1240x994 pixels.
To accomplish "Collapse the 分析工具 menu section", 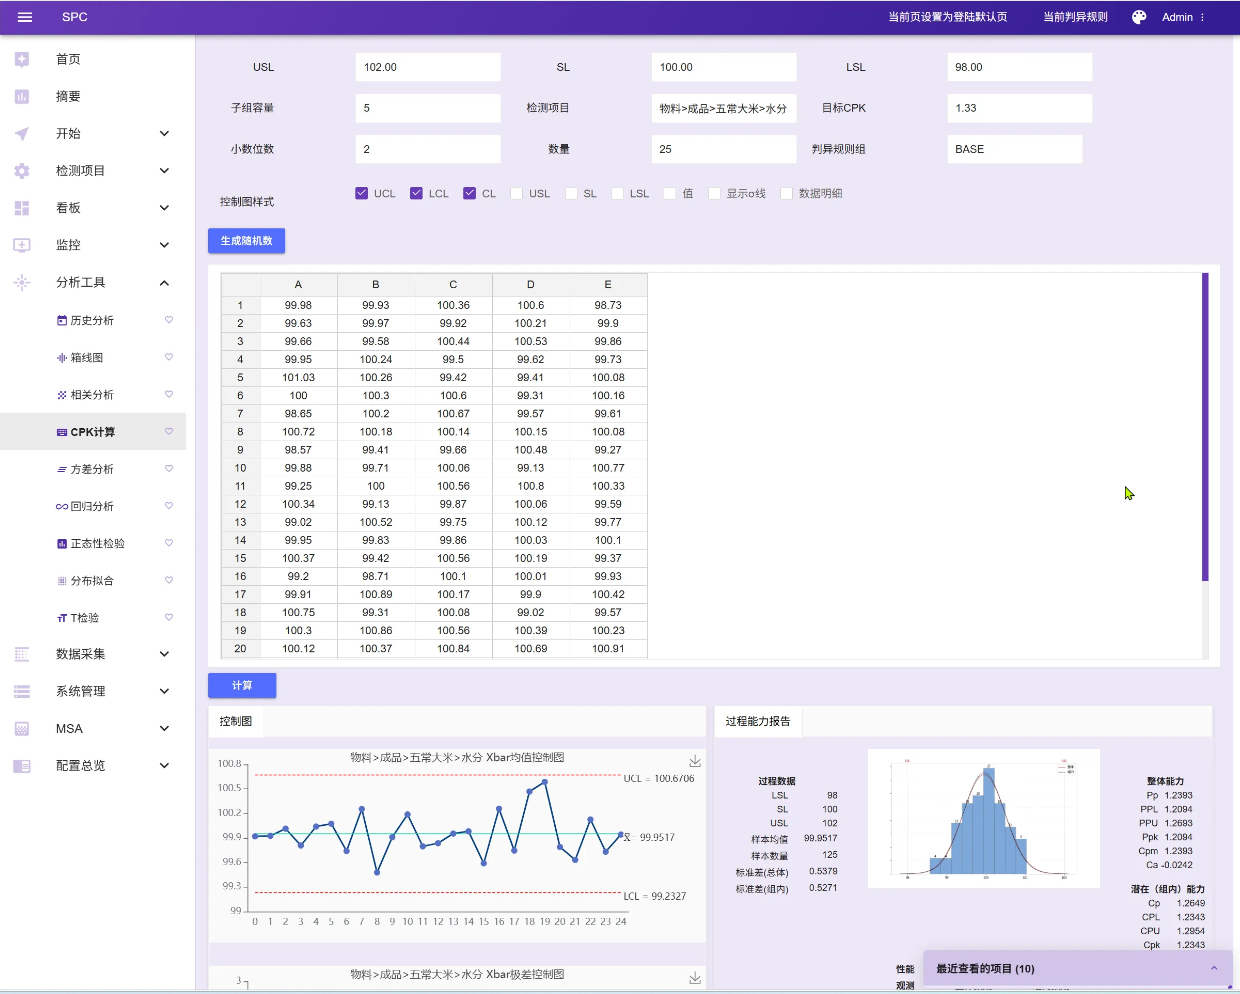I will coord(164,283).
